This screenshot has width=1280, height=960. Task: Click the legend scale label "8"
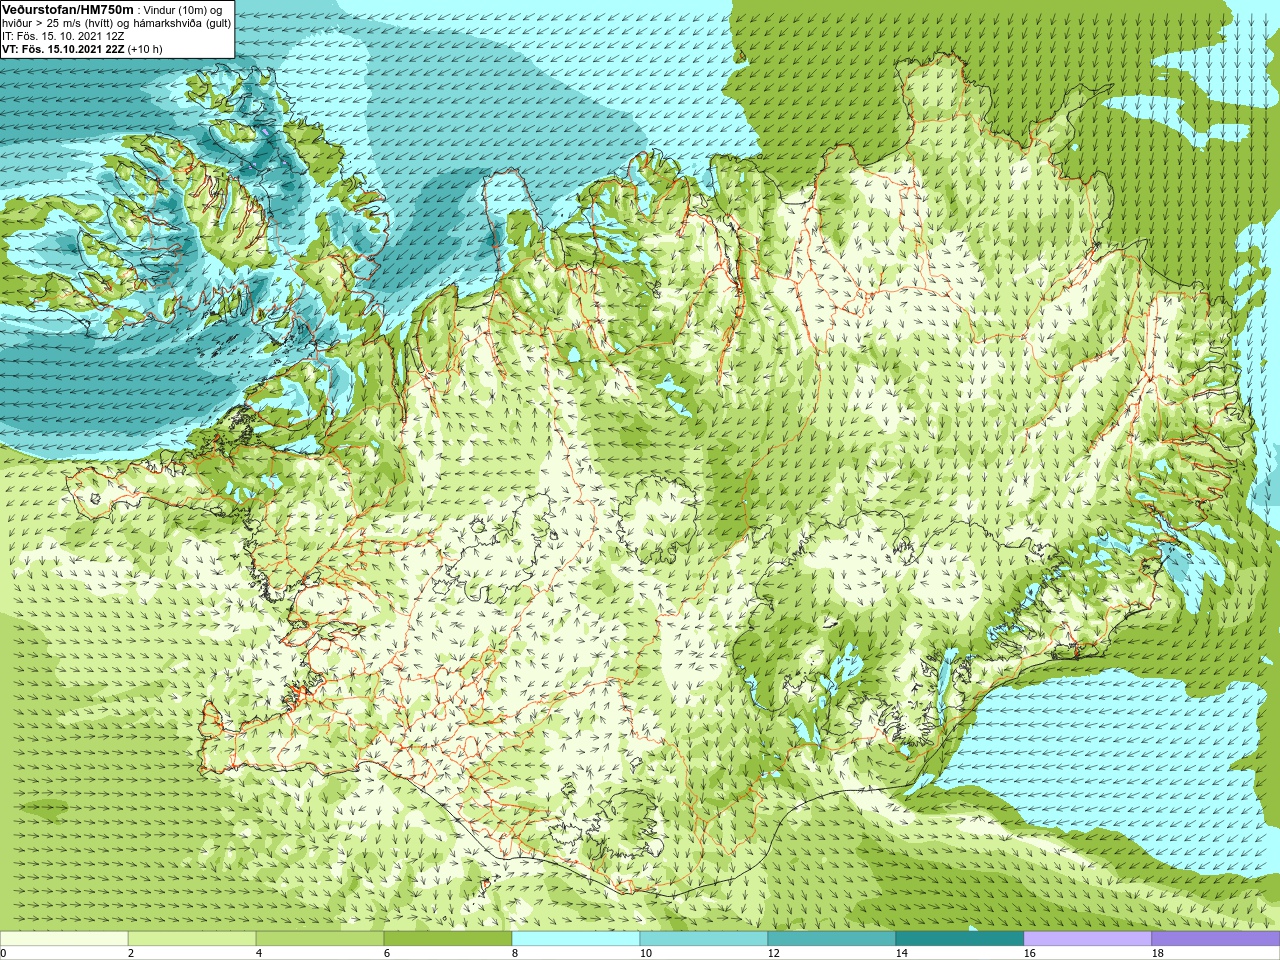tap(515, 954)
